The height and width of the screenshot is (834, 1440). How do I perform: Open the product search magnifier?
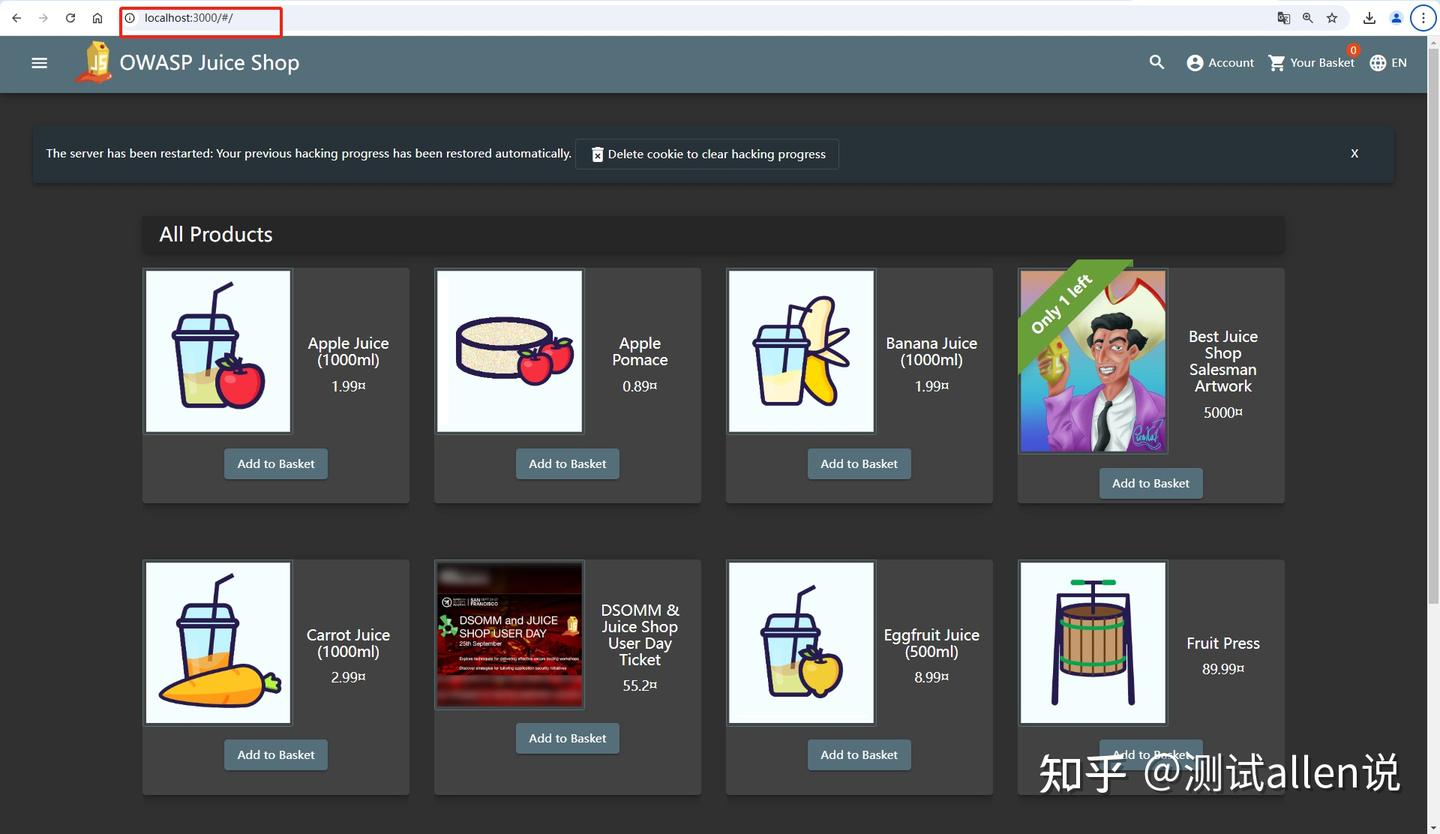[1156, 62]
